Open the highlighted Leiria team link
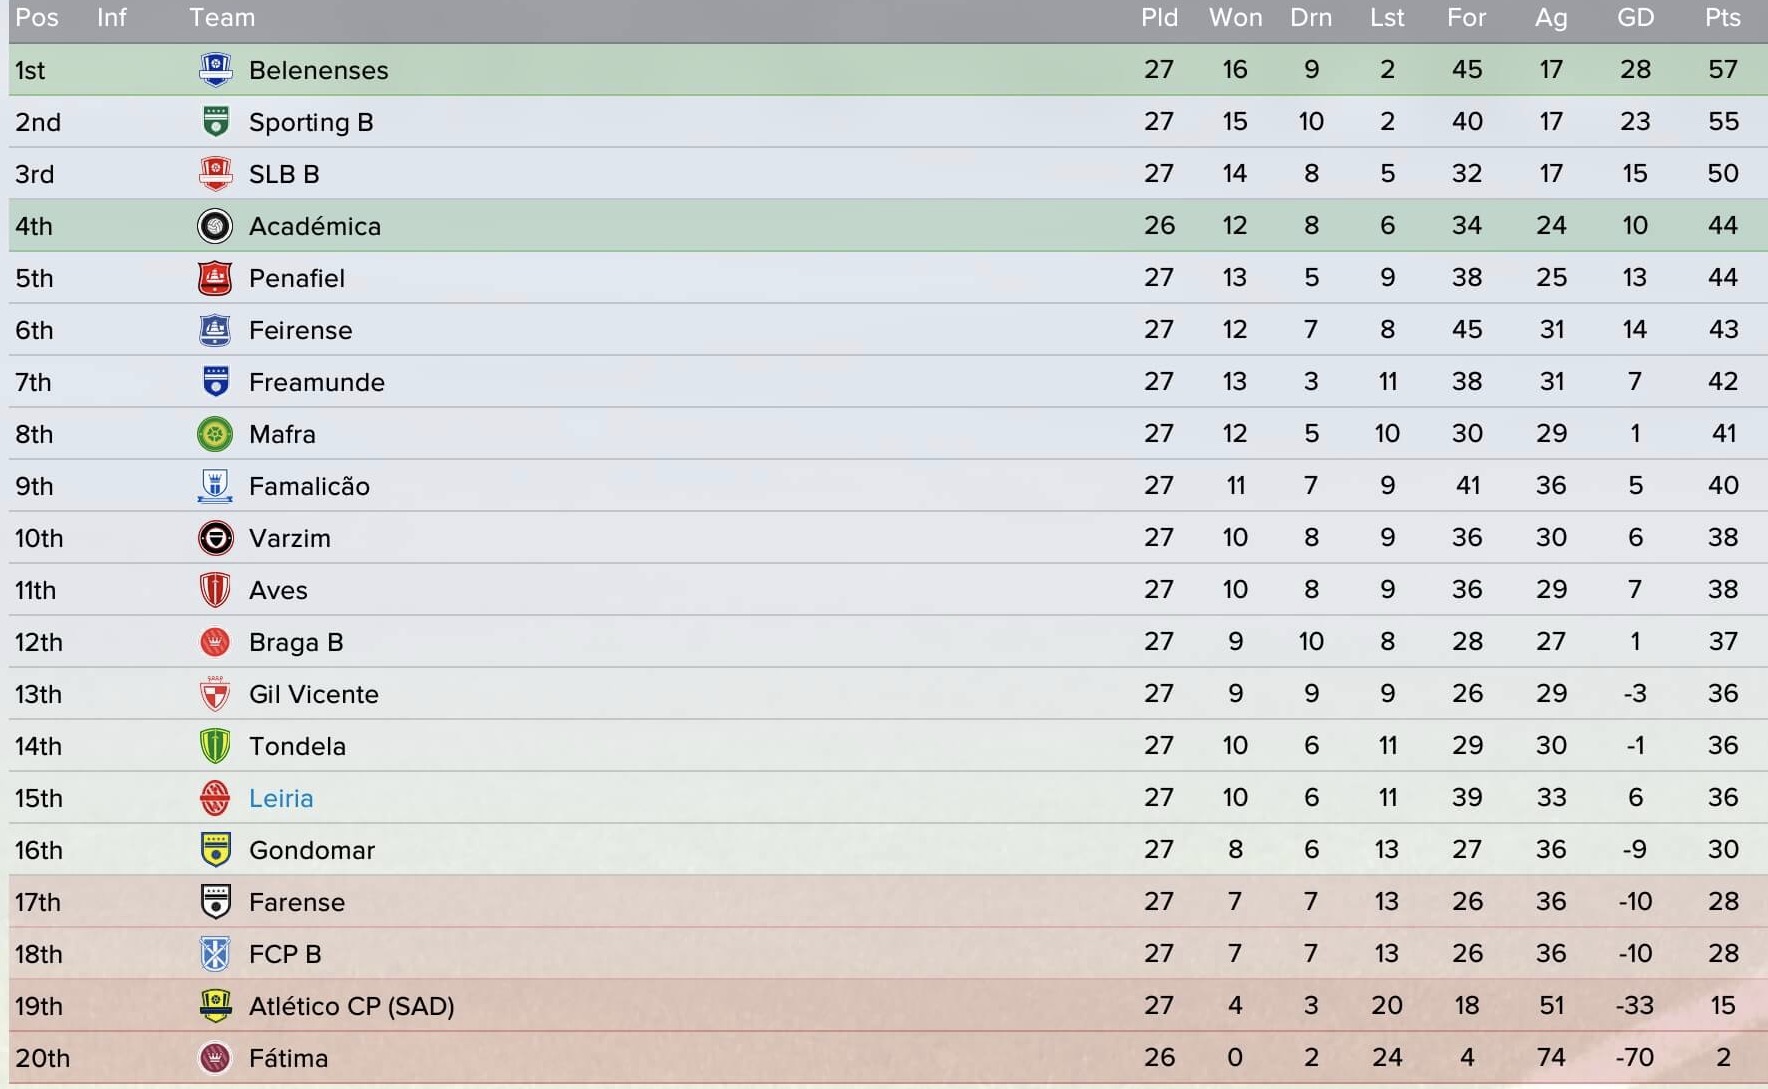The width and height of the screenshot is (1768, 1089). (x=281, y=798)
